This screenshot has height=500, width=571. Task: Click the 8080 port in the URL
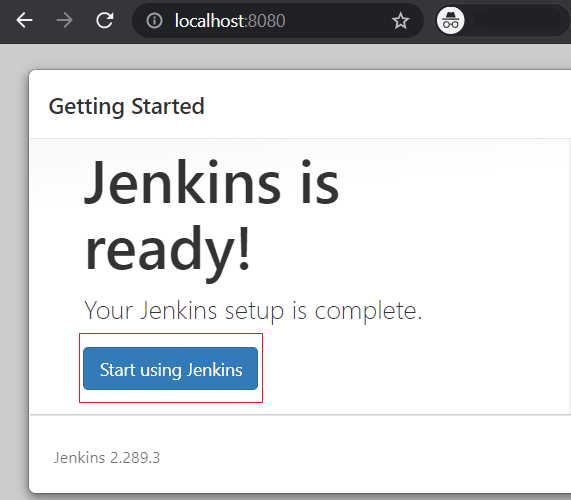click(x=267, y=21)
